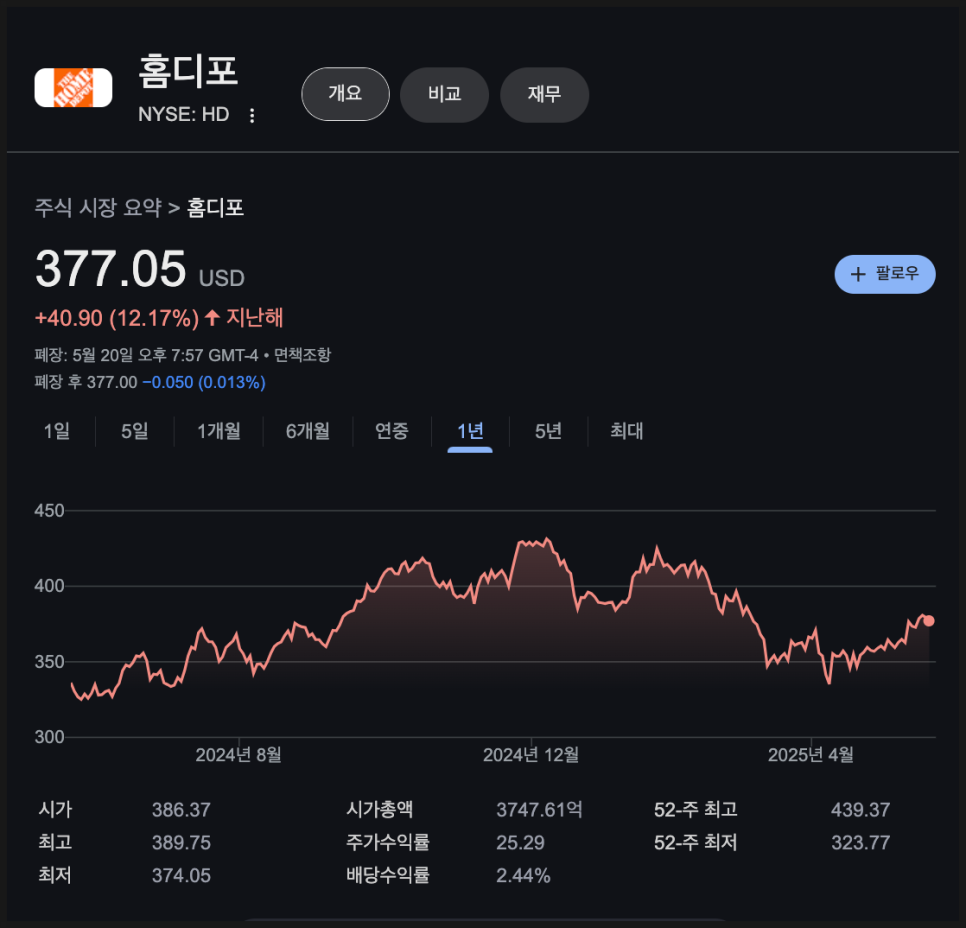Open the three-dot menu beside NYSE: HD
Image resolution: width=966 pixels, height=928 pixels.
point(251,115)
